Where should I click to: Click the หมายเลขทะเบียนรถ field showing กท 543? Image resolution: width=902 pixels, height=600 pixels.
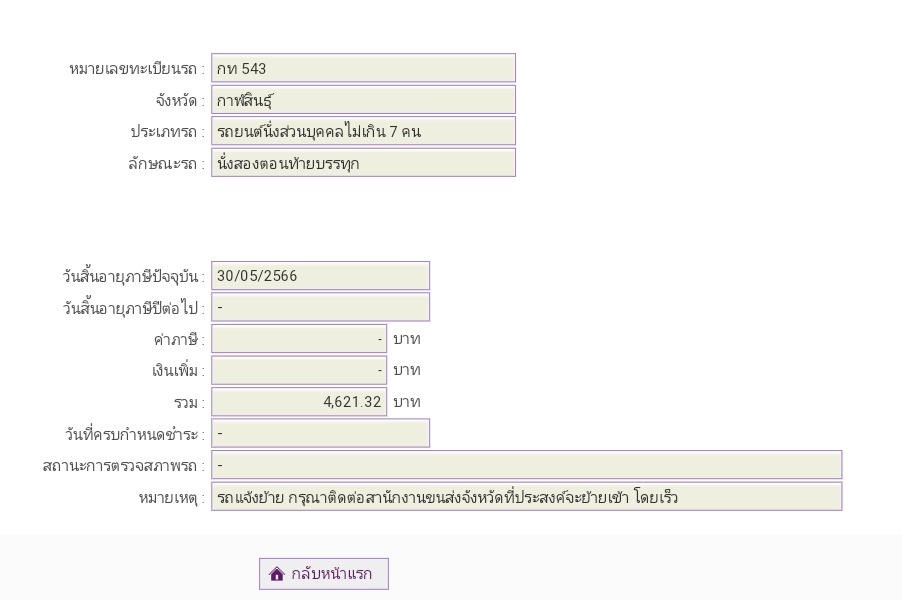(x=363, y=68)
